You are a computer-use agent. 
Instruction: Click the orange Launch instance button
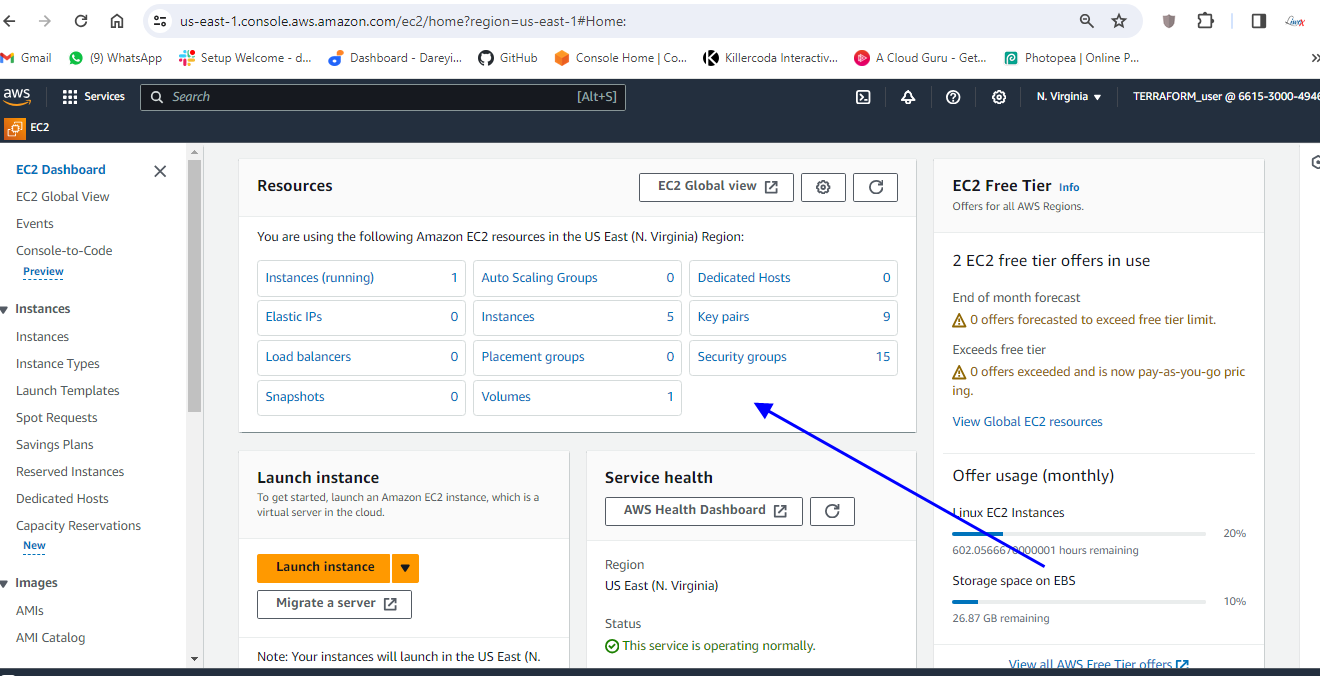pyautogui.click(x=325, y=567)
